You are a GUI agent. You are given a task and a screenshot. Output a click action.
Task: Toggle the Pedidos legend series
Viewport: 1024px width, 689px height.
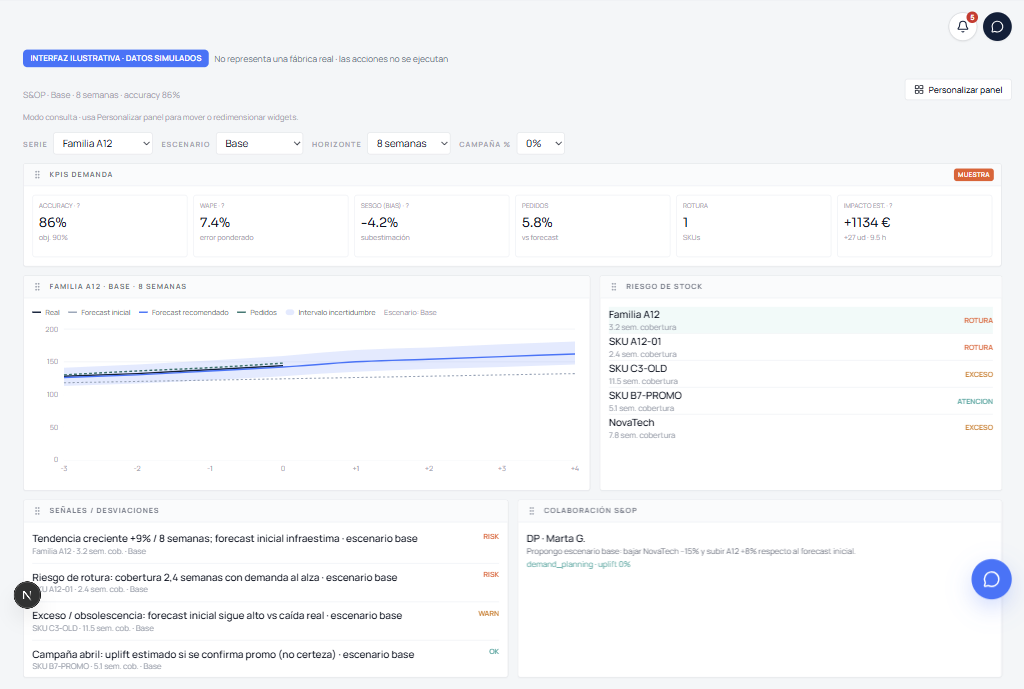tap(257, 313)
